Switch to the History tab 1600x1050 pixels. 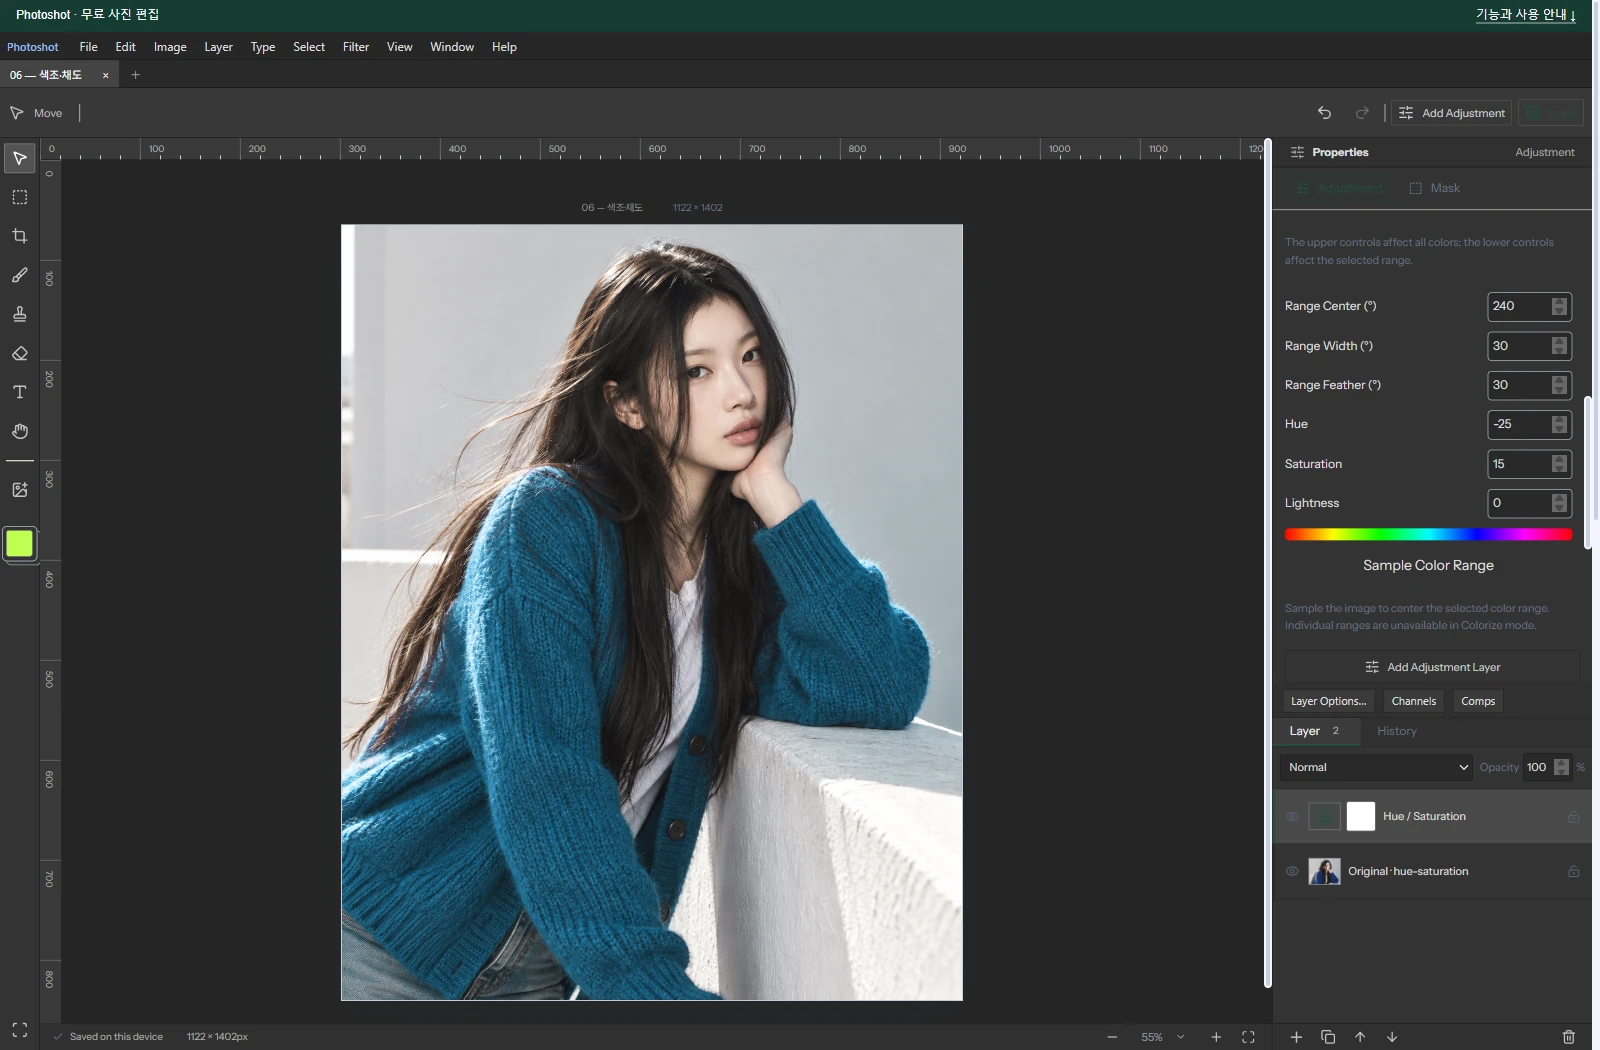1396,731
